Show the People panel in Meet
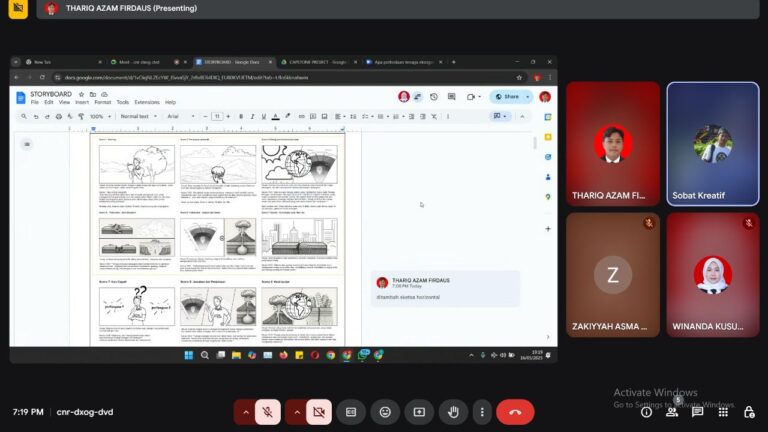This screenshot has width=768, height=432. [x=672, y=412]
